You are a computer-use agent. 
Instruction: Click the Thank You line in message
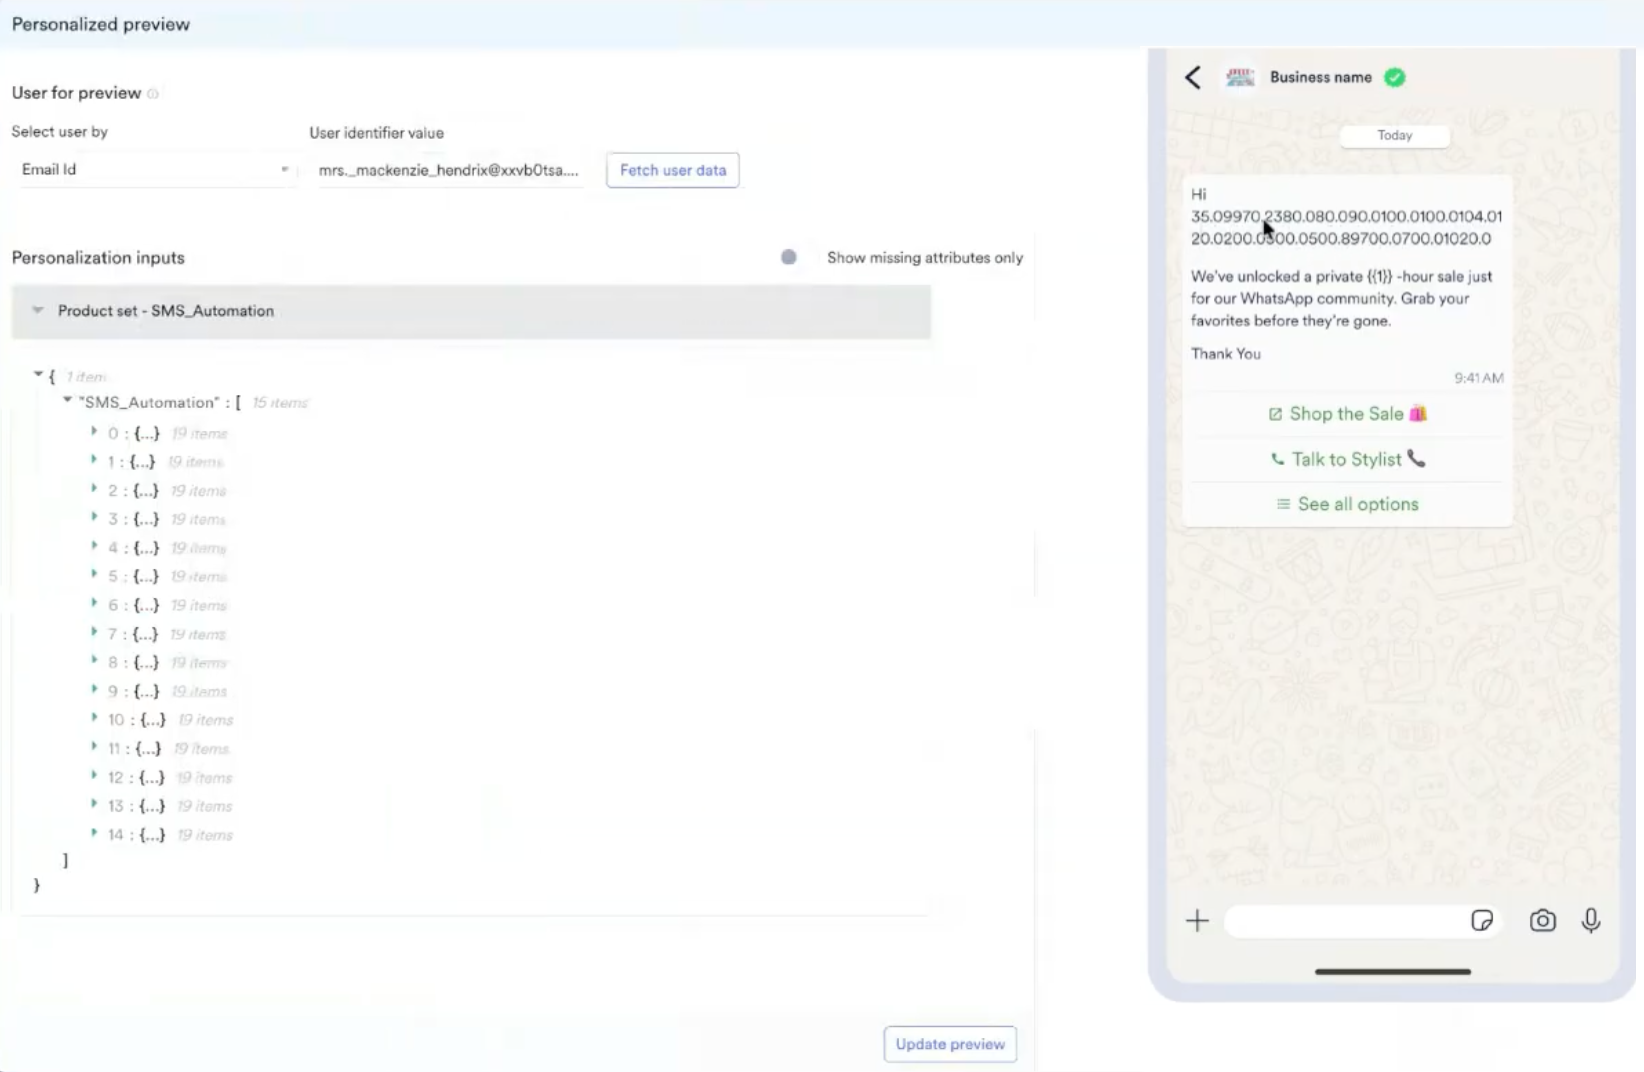tap(1226, 354)
